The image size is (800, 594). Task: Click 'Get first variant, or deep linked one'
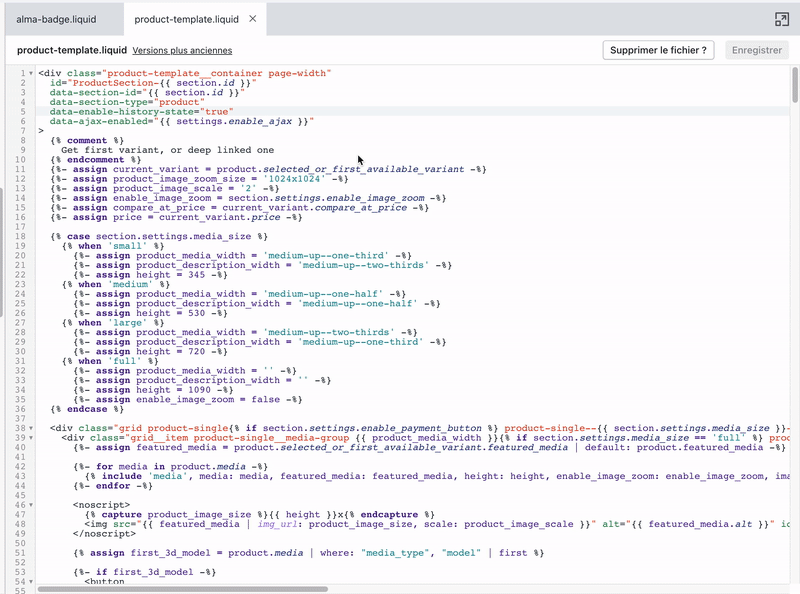167,150
